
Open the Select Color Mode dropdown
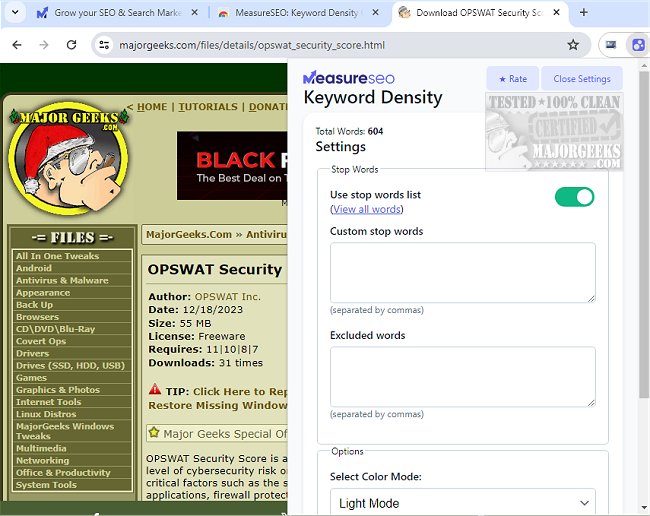pyautogui.click(x=463, y=502)
